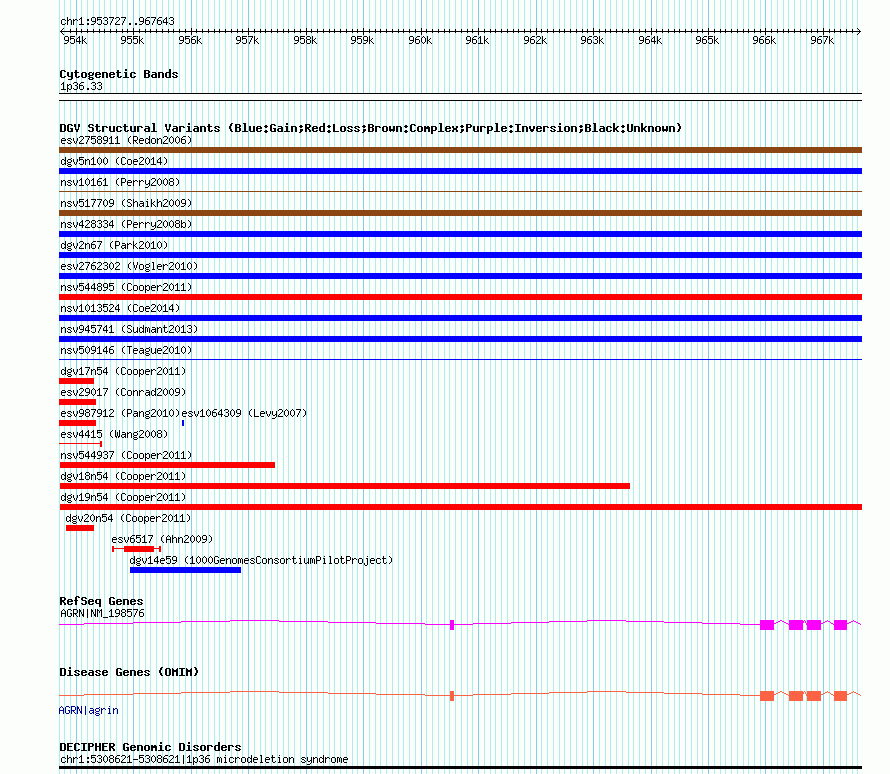The width and height of the screenshot is (890, 774).
Task: Click the first orange OMIM exon near 966k
Action: [x=767, y=696]
